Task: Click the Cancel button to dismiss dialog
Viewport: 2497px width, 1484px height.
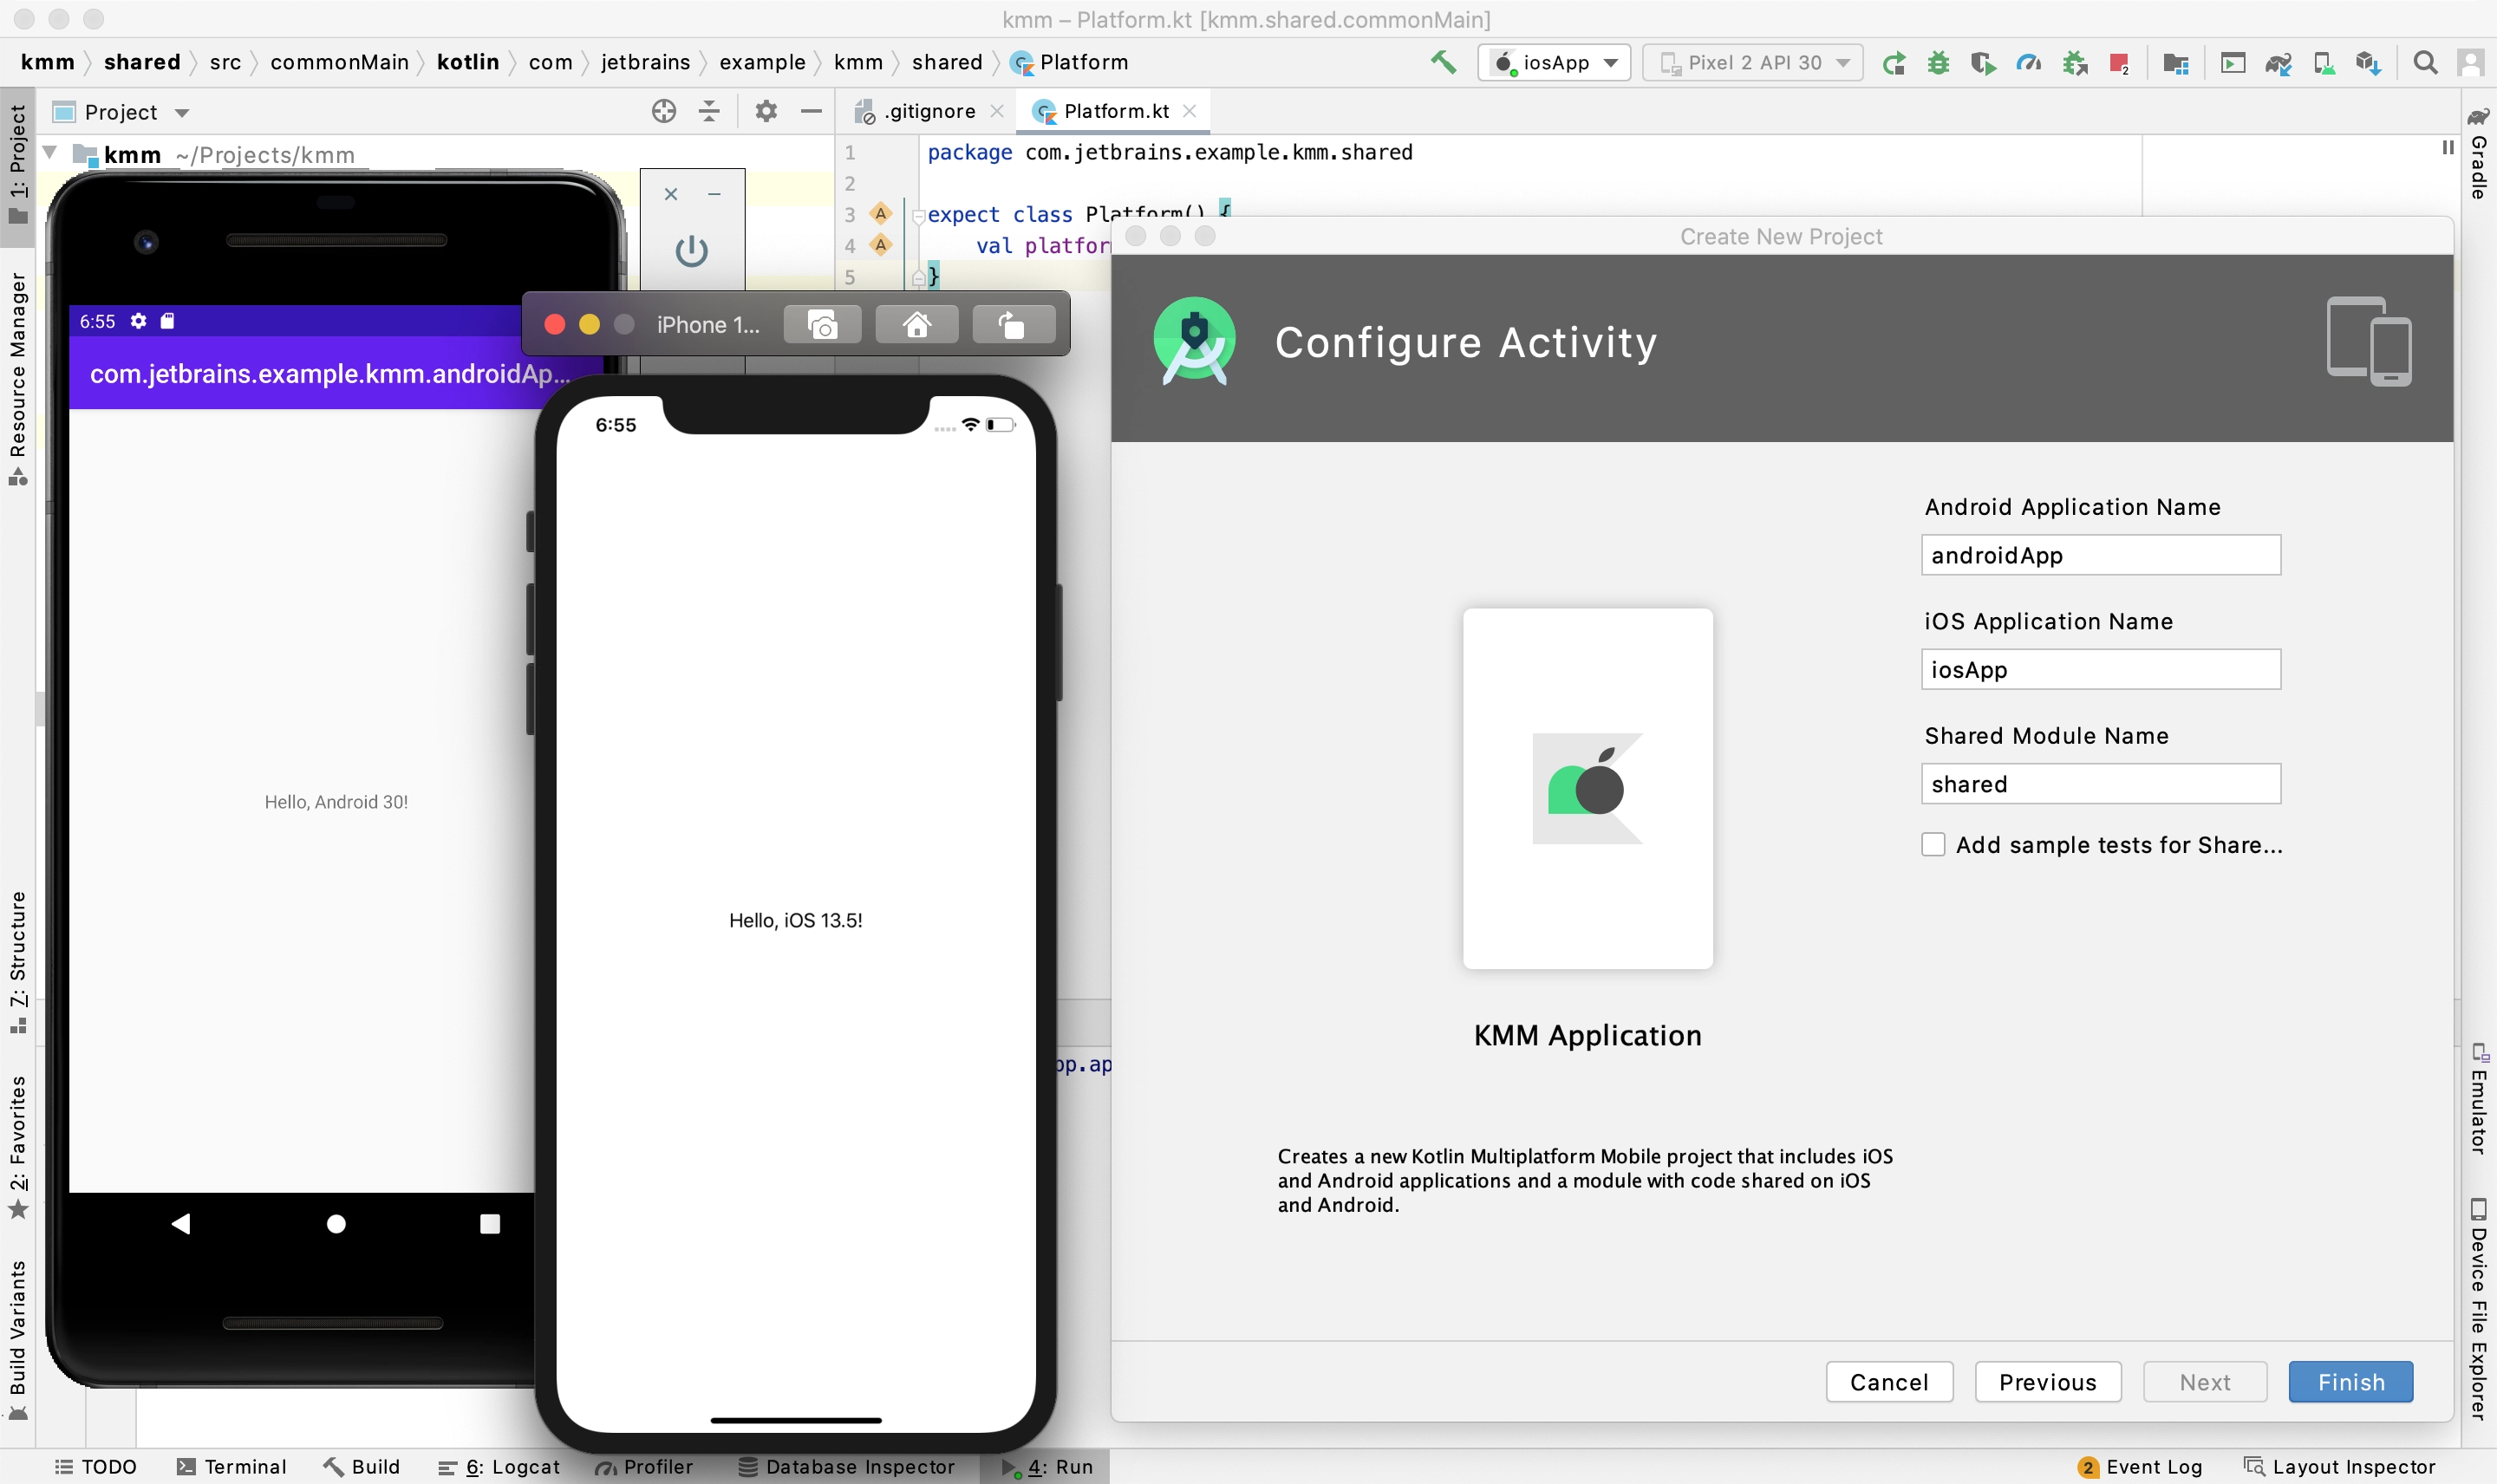Action: [1891, 1382]
